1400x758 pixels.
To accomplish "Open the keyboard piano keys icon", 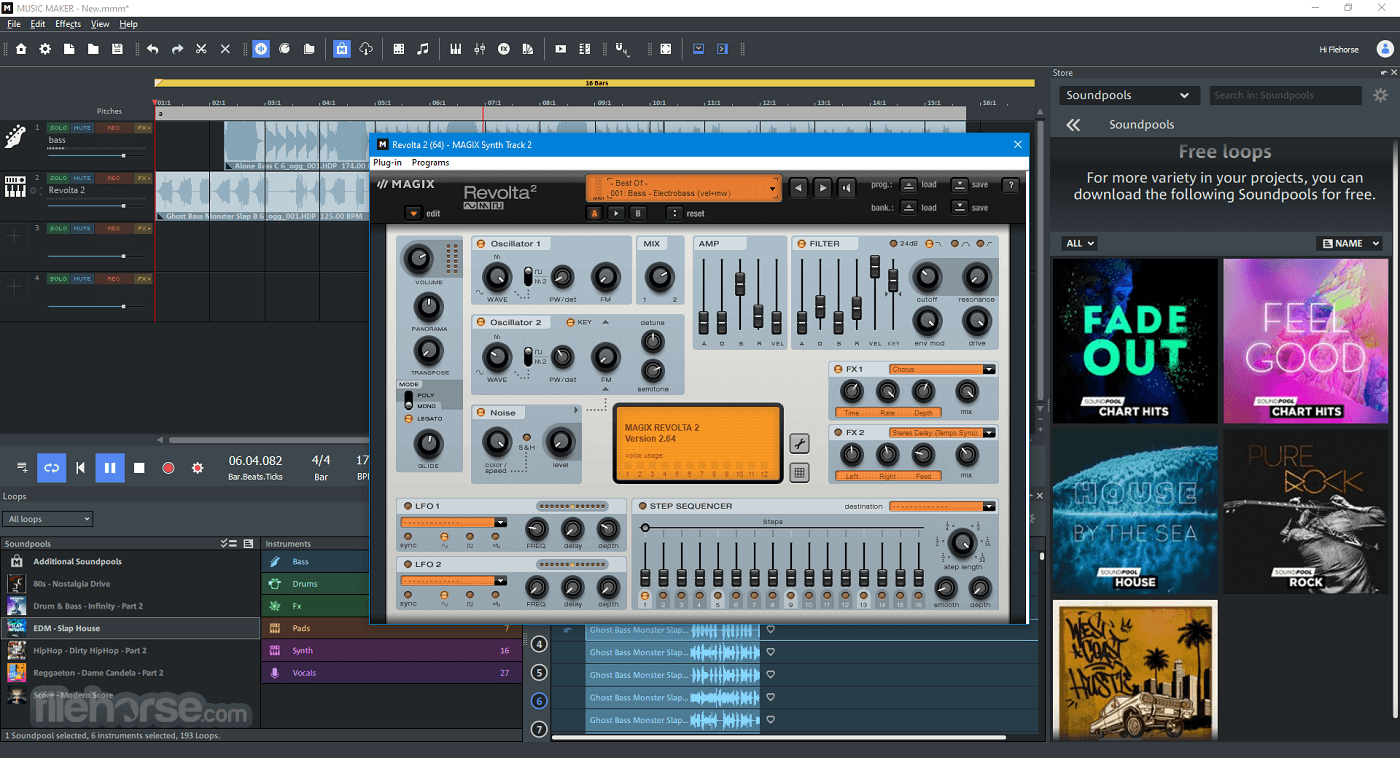I will tap(456, 49).
